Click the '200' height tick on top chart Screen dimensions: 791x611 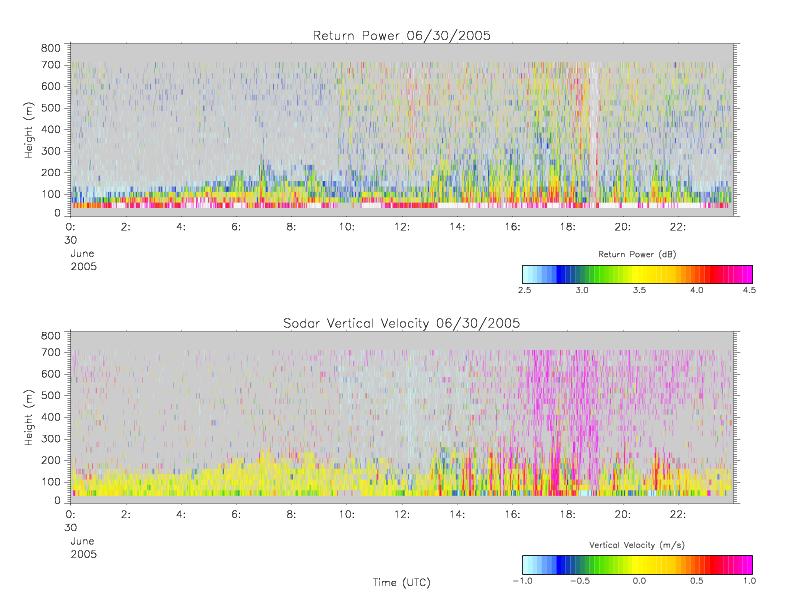tap(50, 173)
